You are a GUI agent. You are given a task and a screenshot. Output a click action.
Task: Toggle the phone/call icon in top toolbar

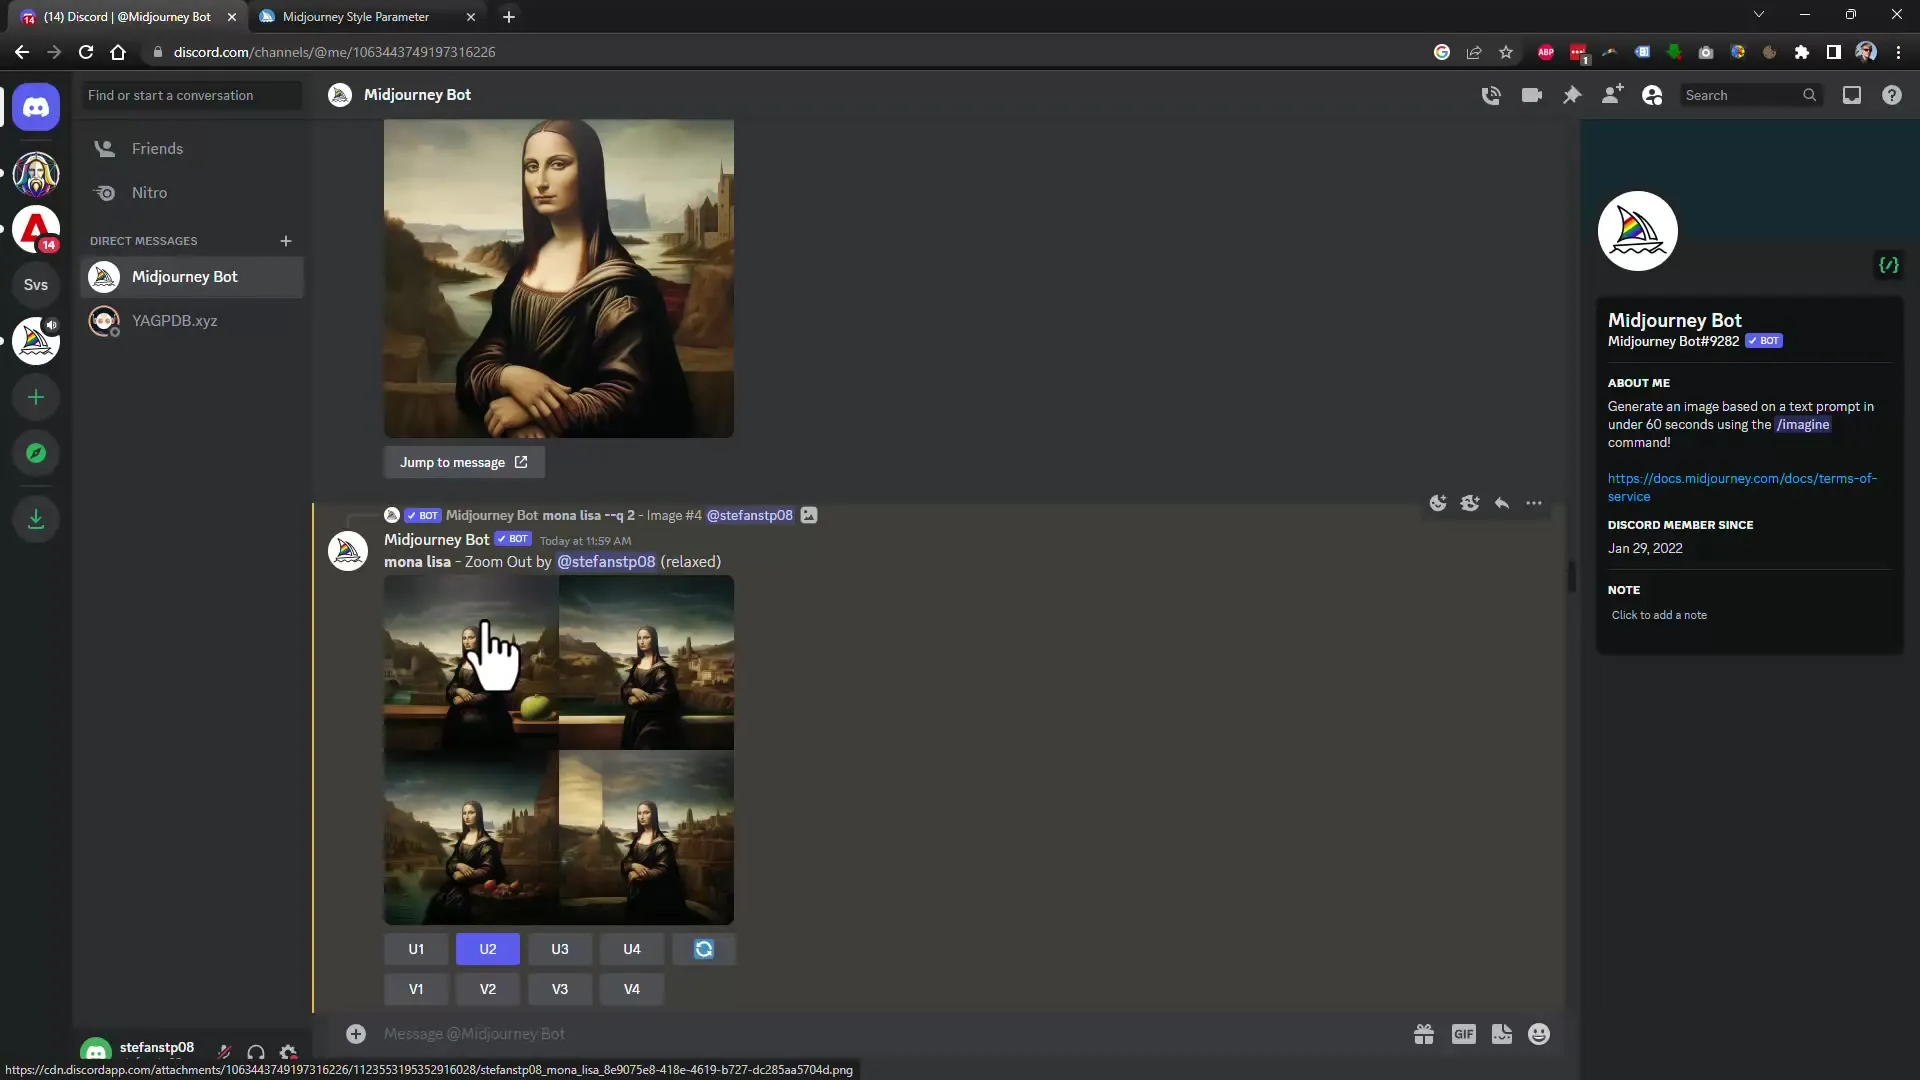click(1491, 95)
